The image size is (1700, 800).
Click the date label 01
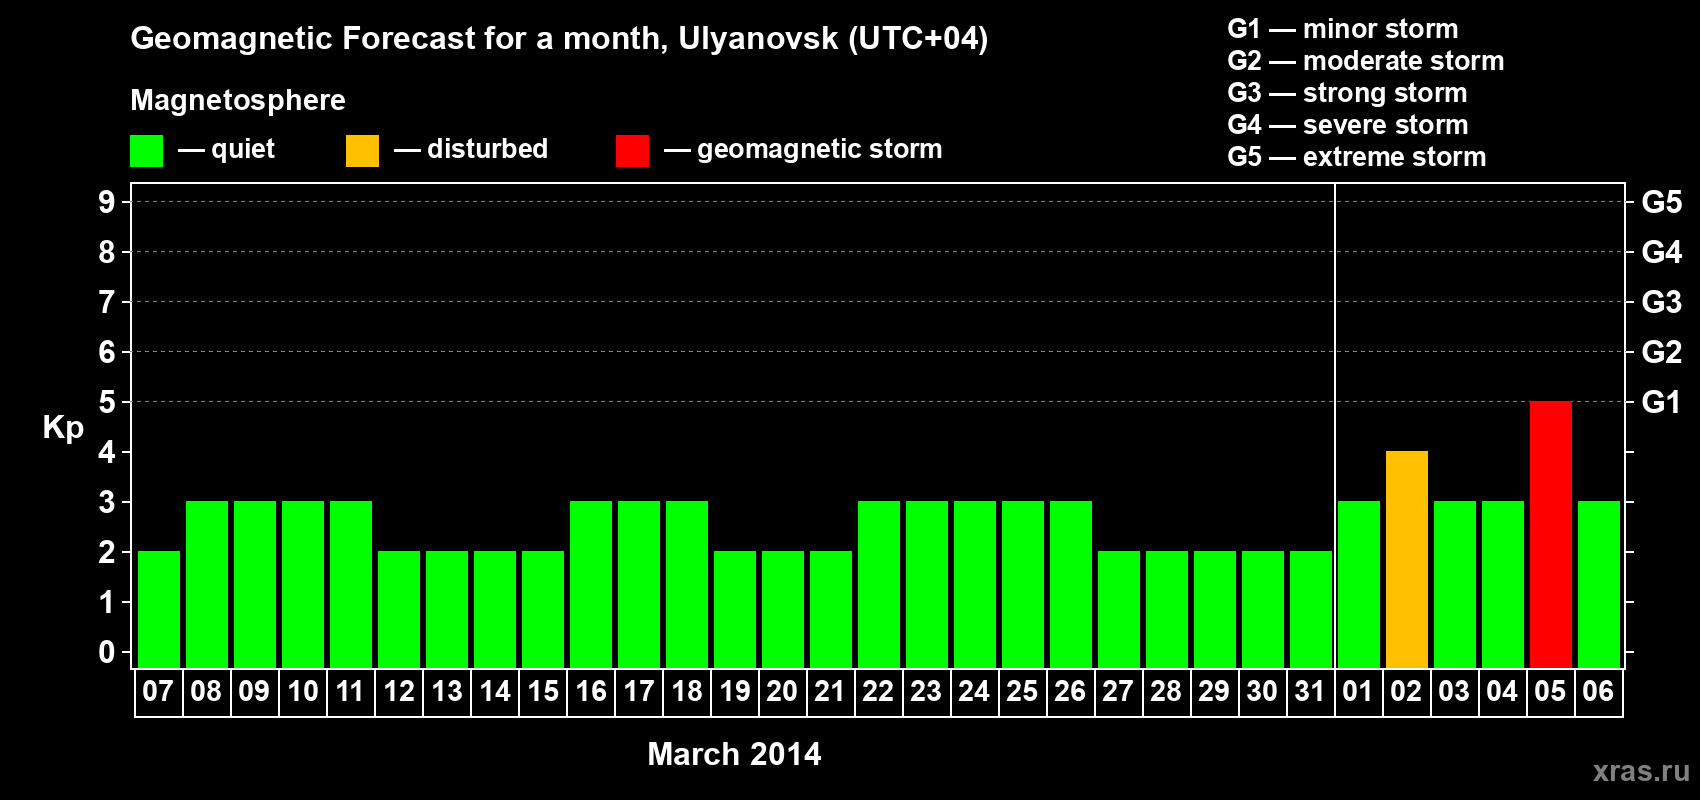tap(1358, 691)
